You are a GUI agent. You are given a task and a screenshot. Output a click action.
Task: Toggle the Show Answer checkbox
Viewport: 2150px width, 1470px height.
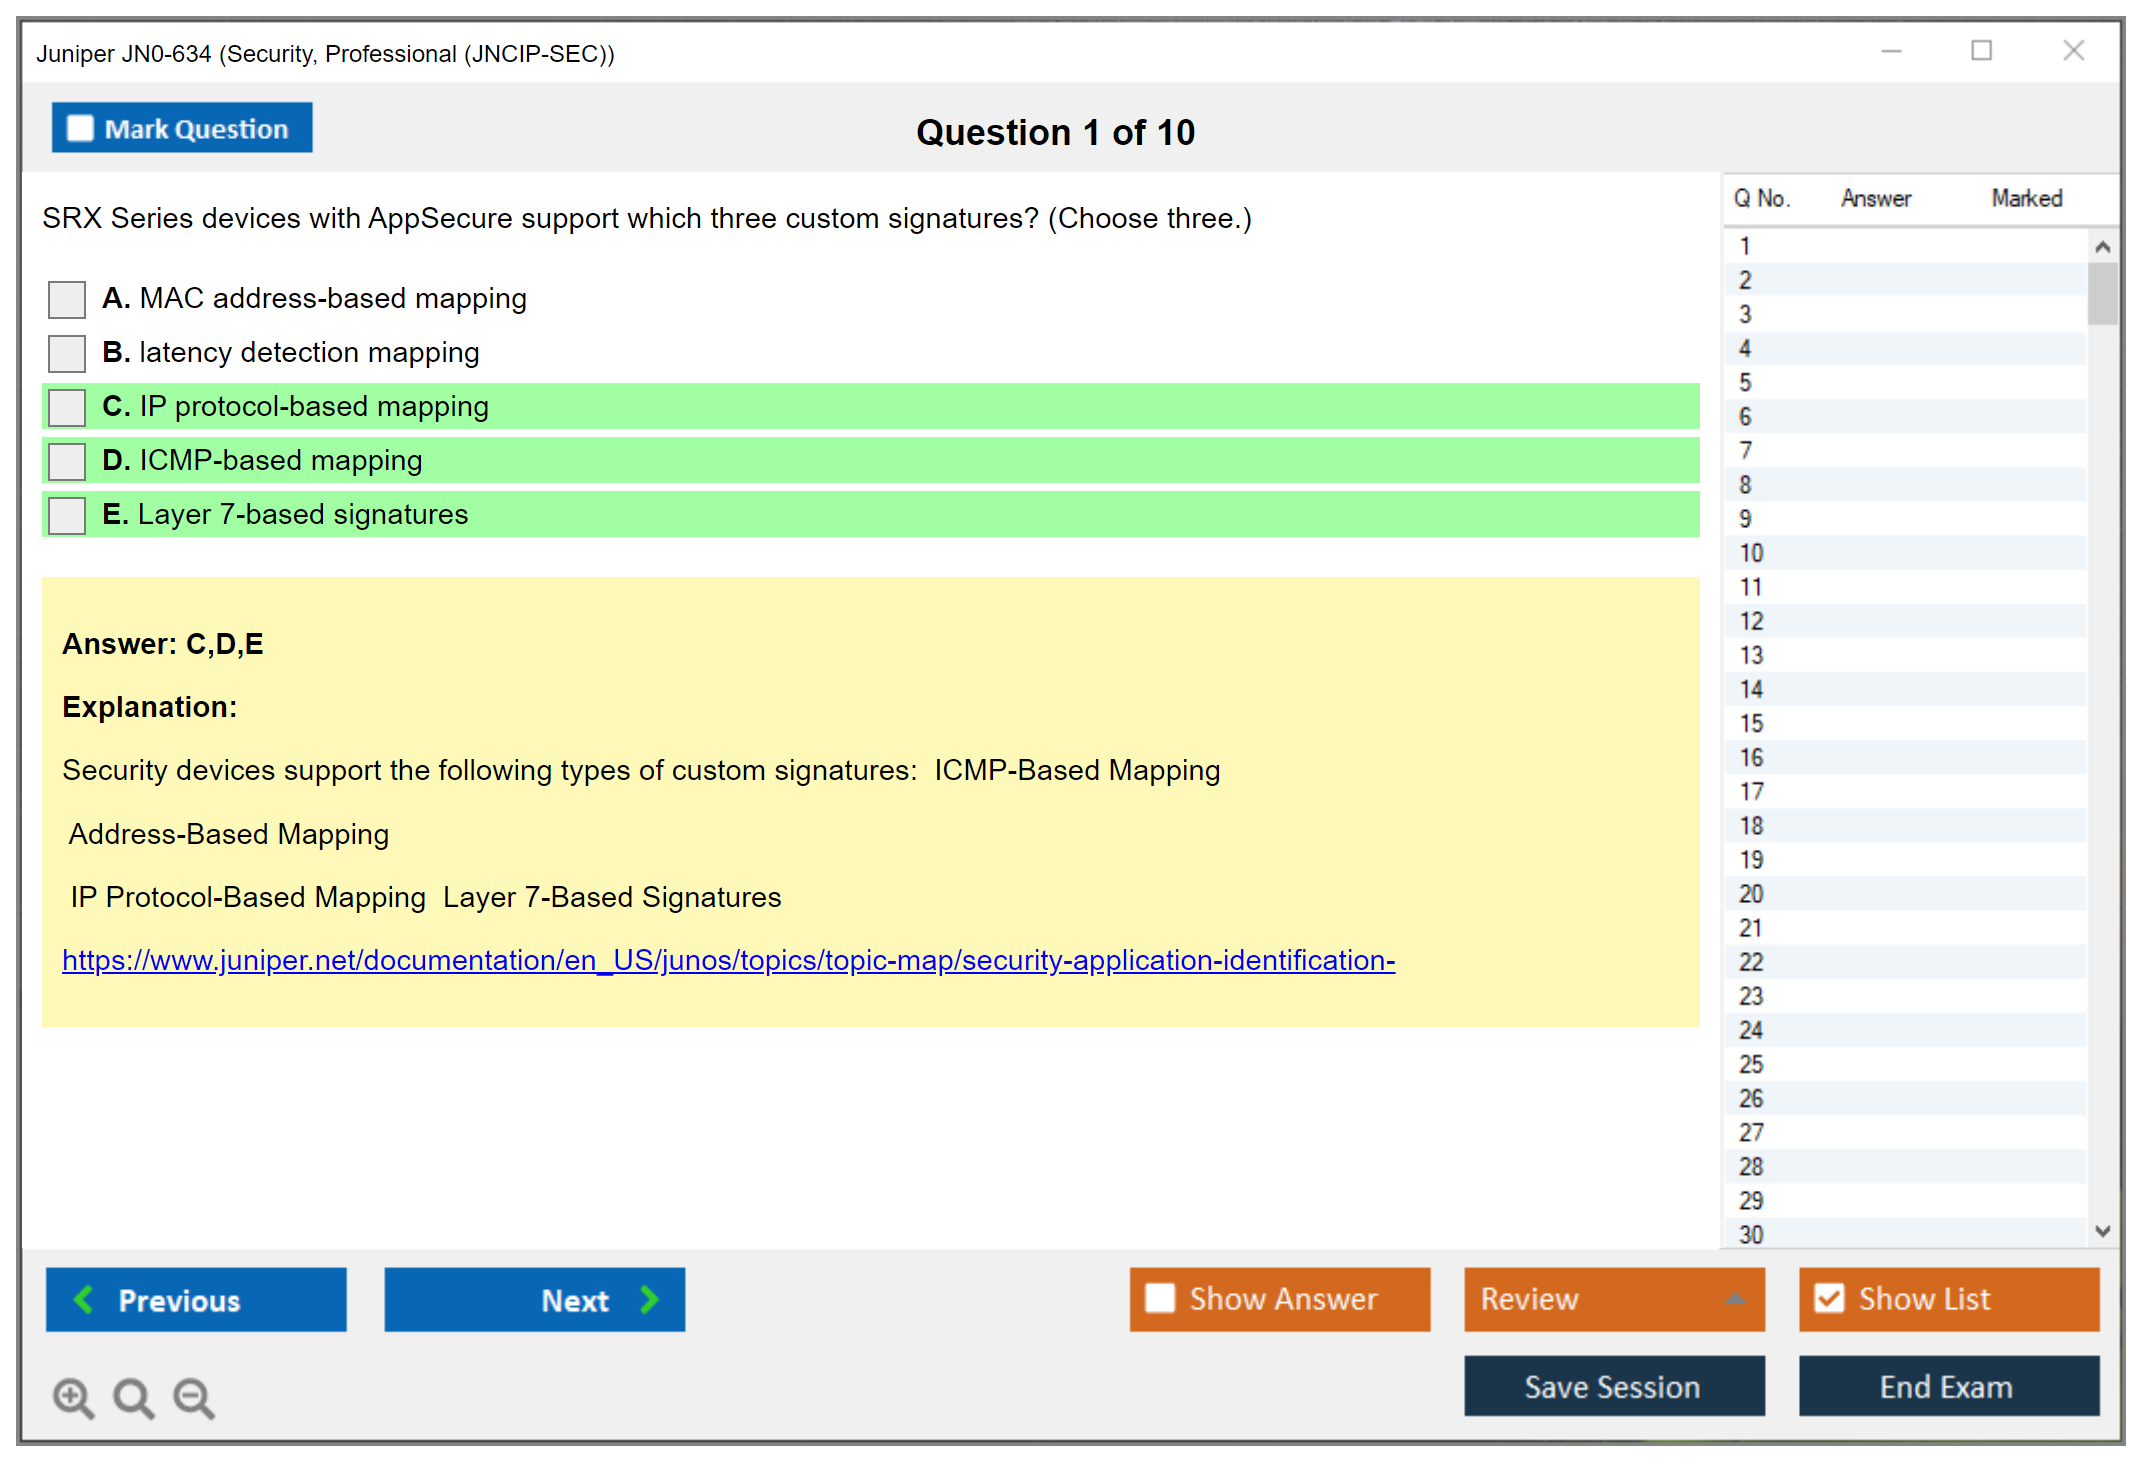(x=1160, y=1298)
